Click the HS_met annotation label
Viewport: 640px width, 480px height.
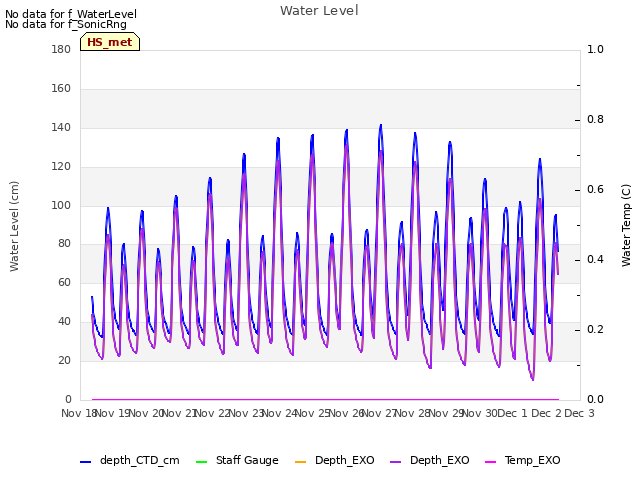point(110,42)
